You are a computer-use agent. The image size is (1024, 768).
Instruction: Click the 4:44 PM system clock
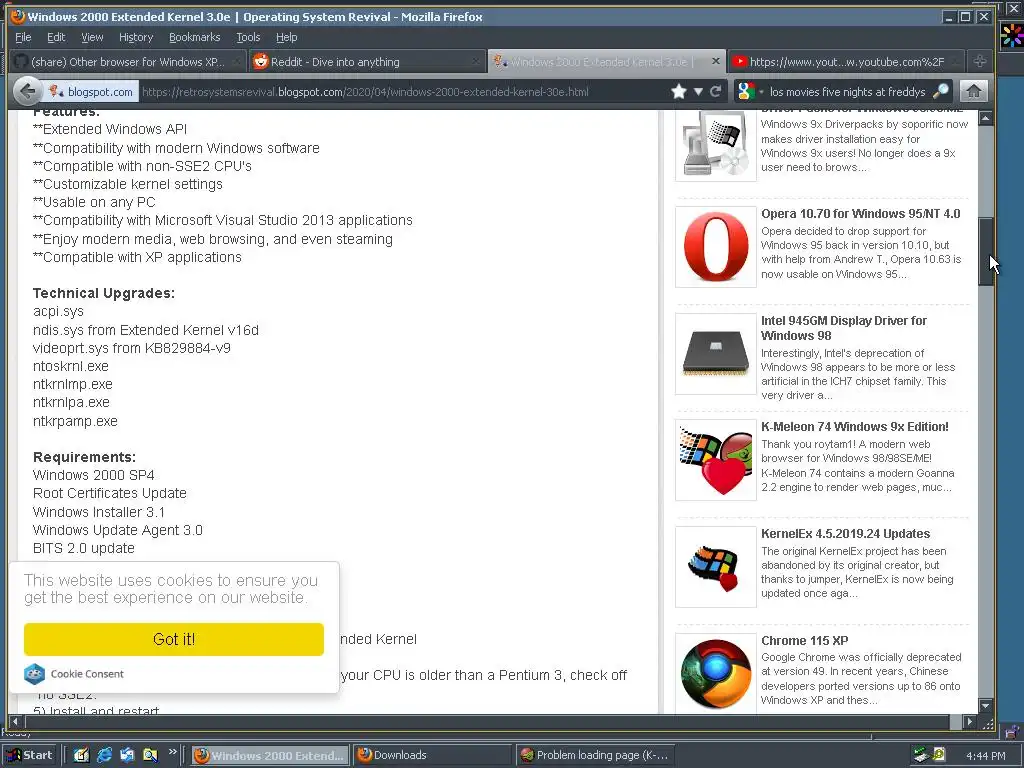point(985,756)
